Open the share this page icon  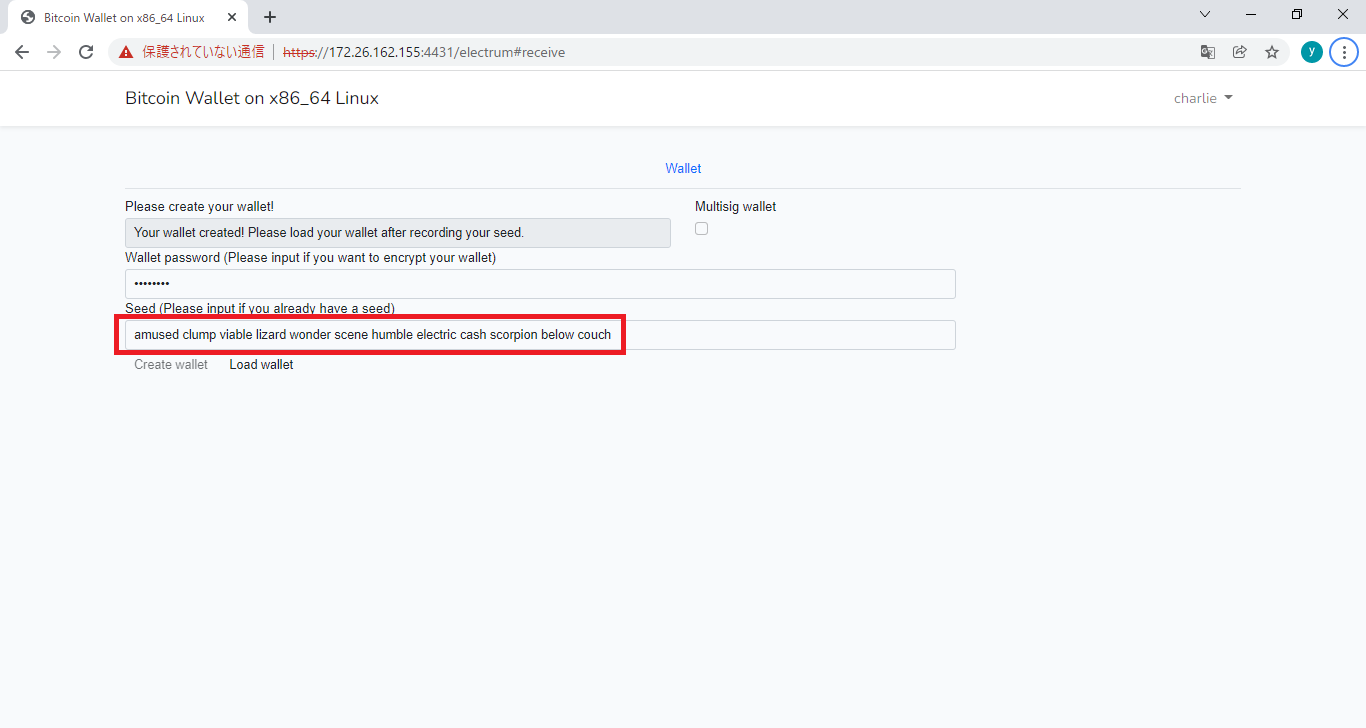pos(1239,51)
